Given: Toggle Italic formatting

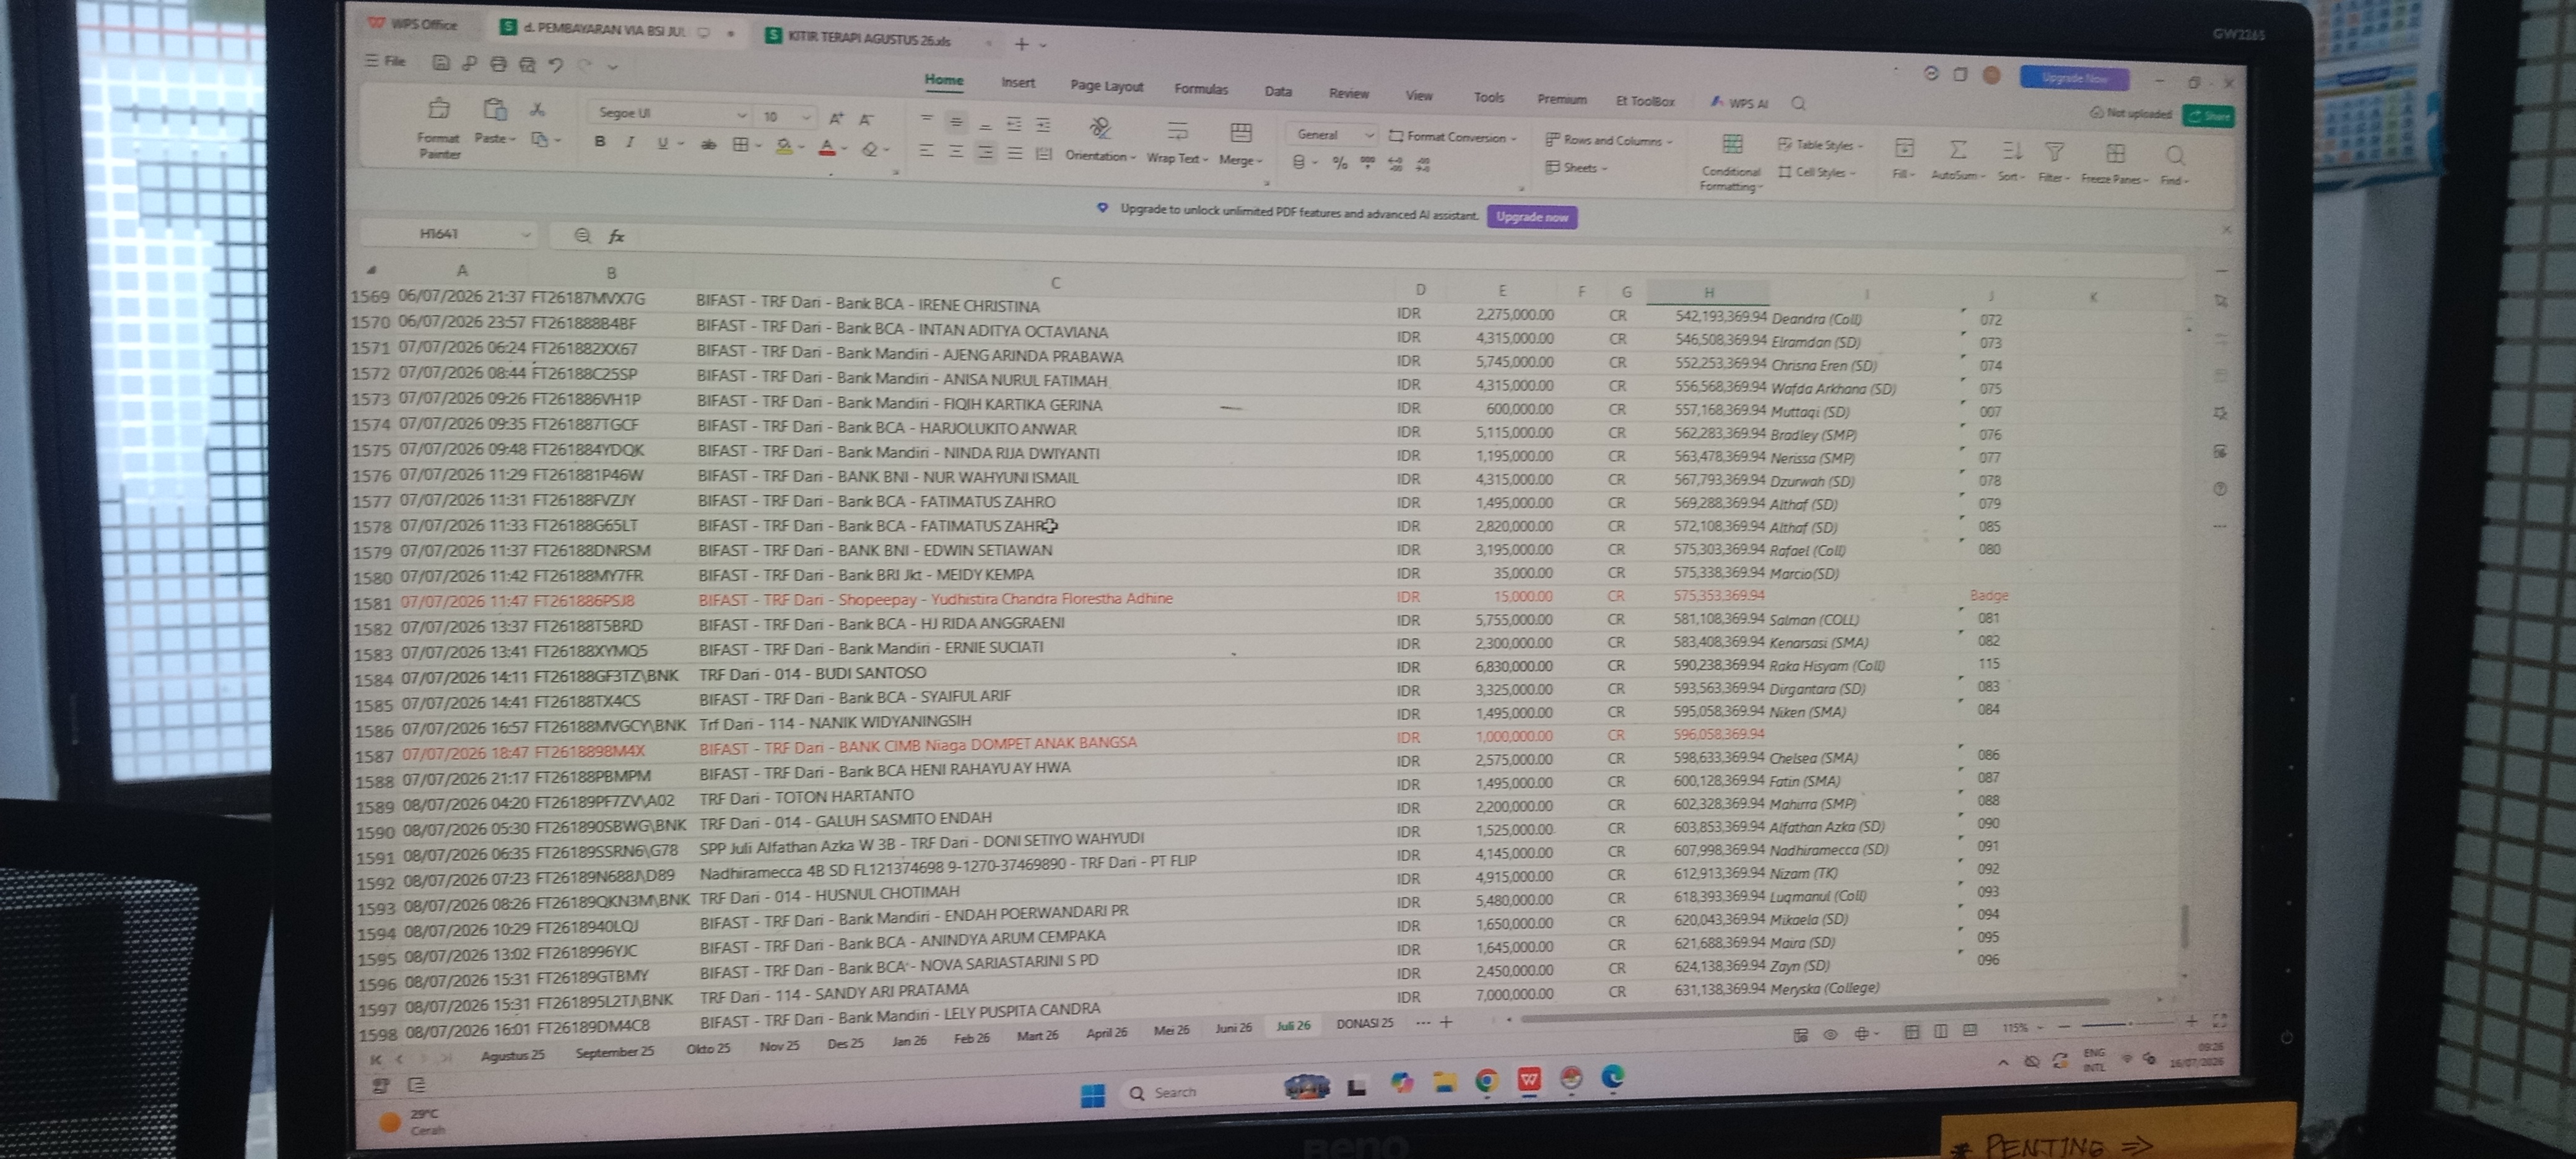Looking at the screenshot, I should [630, 143].
